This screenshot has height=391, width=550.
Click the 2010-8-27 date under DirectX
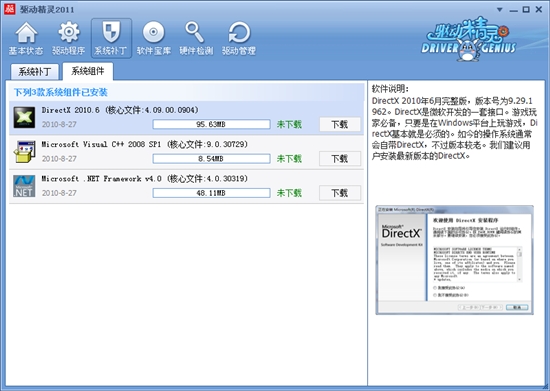(59, 124)
